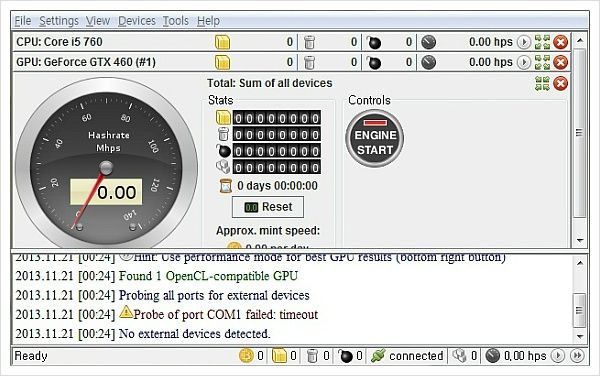Open the View menu

coord(98,21)
